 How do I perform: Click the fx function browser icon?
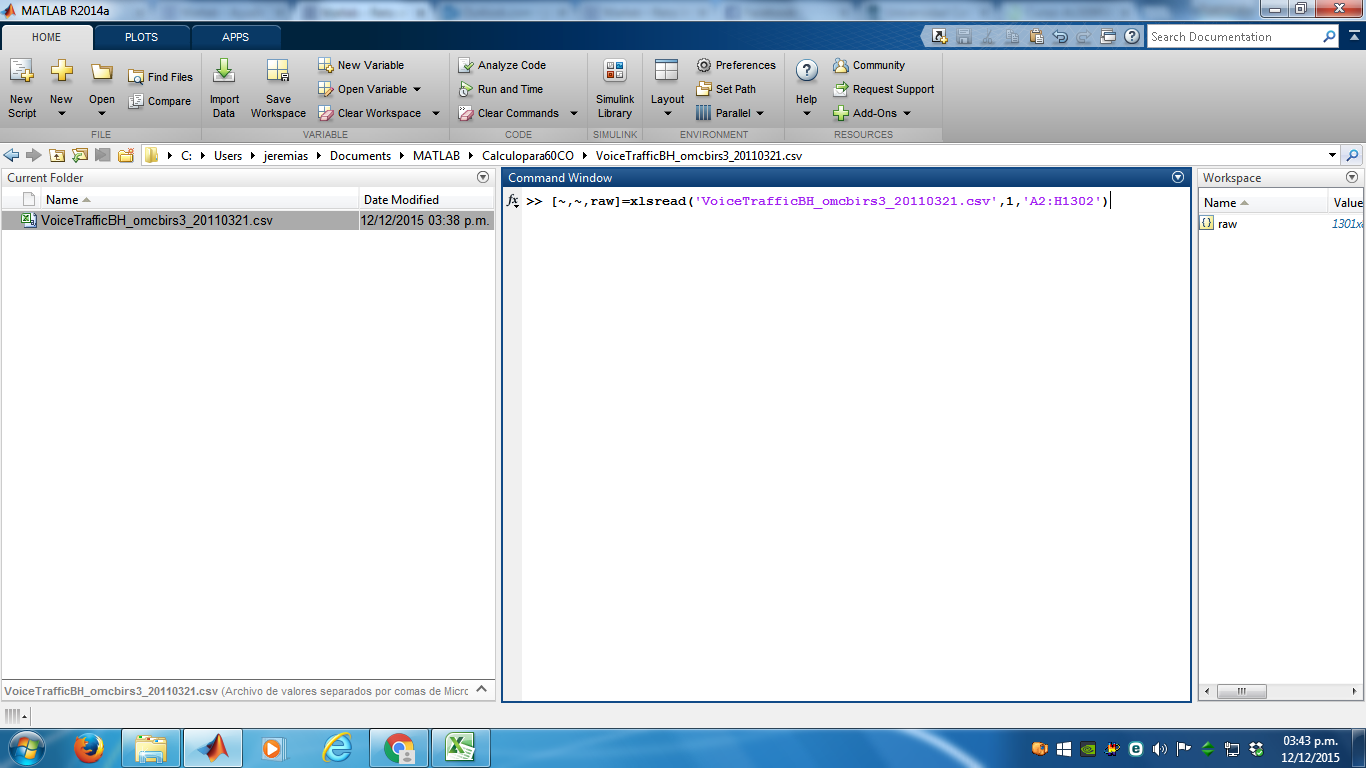pyautogui.click(x=512, y=201)
